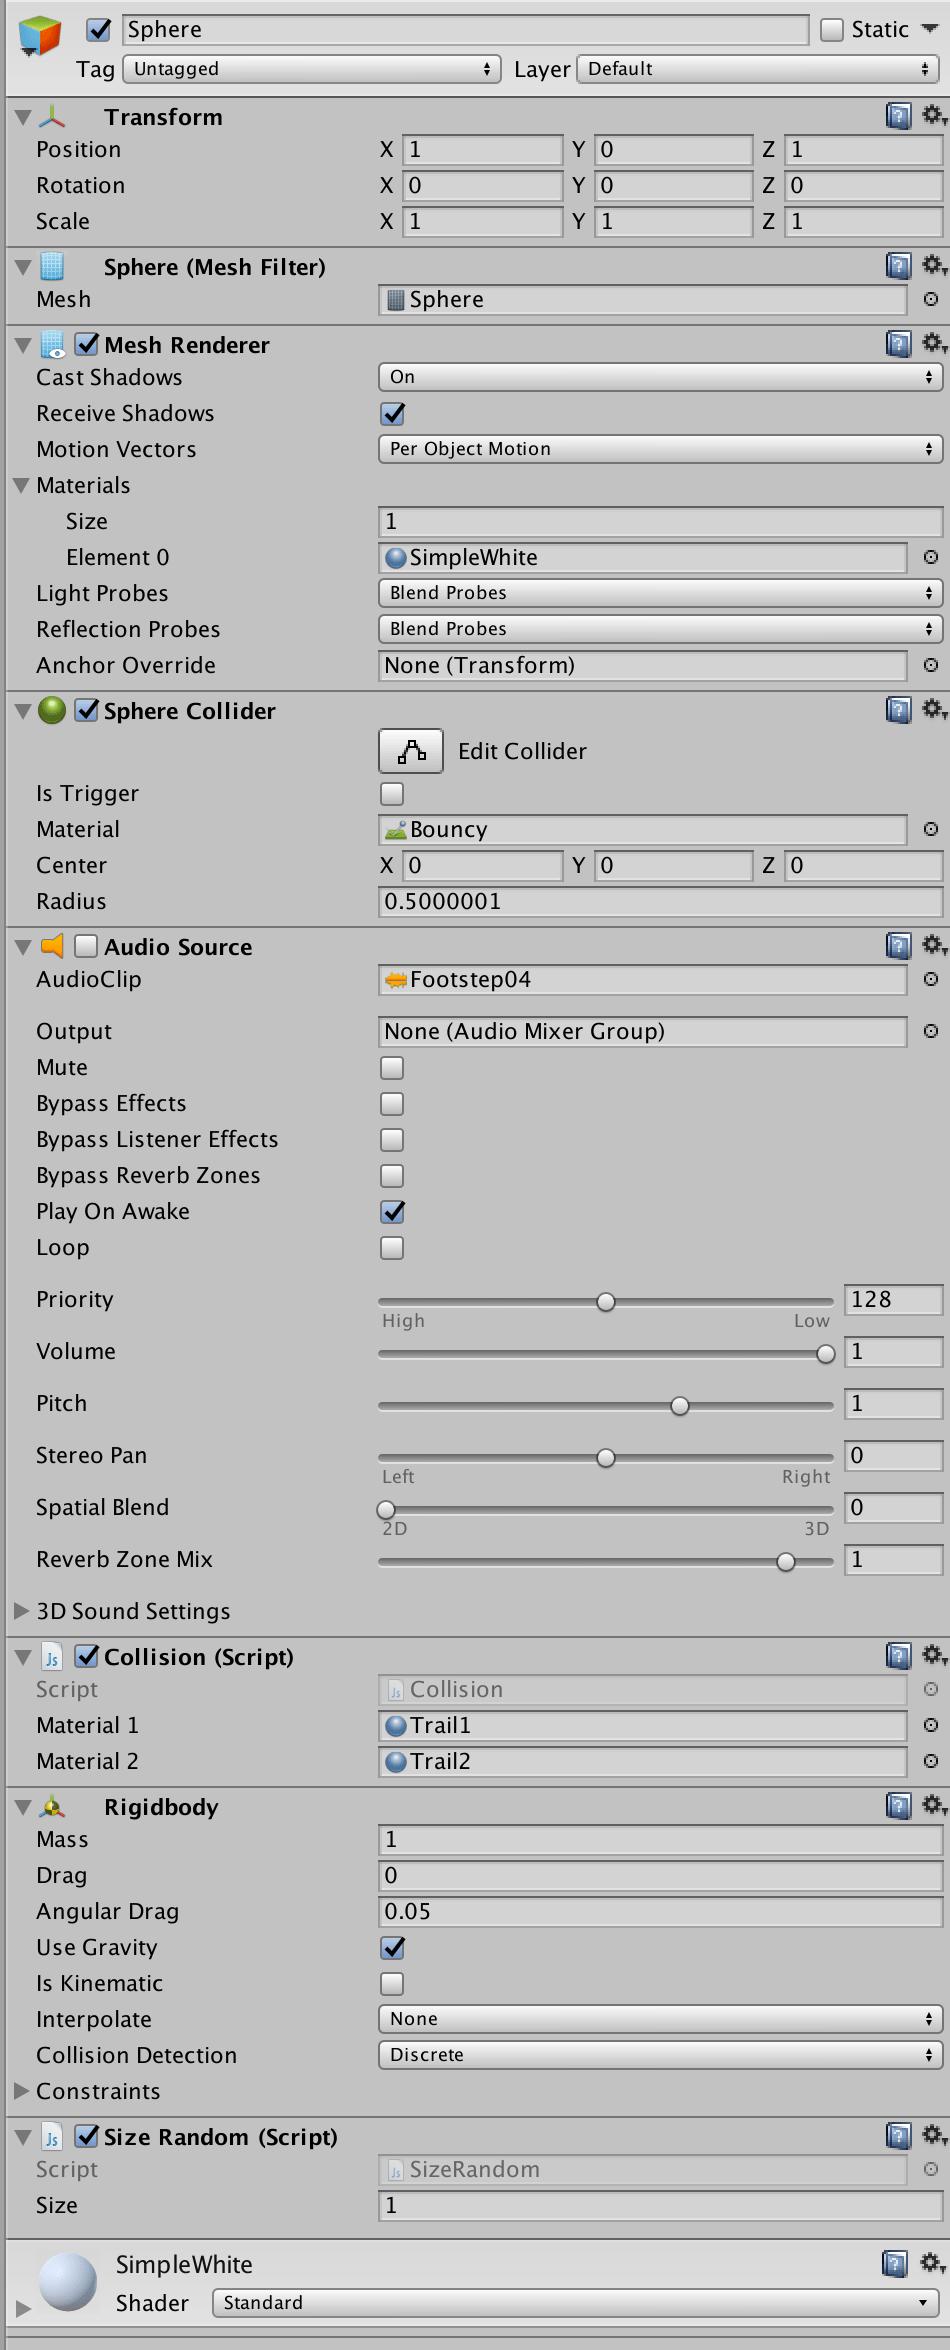Click the Edit Collider button
Screen dimensions: 950x2350
point(411,751)
